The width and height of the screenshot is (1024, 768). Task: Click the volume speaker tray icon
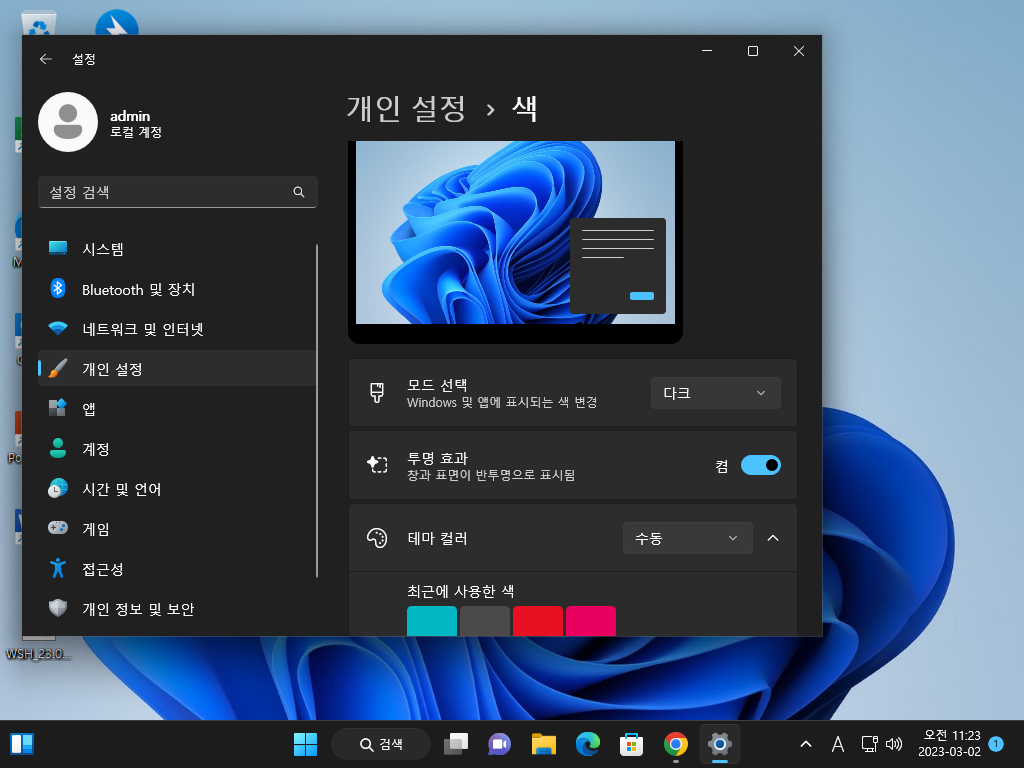894,744
